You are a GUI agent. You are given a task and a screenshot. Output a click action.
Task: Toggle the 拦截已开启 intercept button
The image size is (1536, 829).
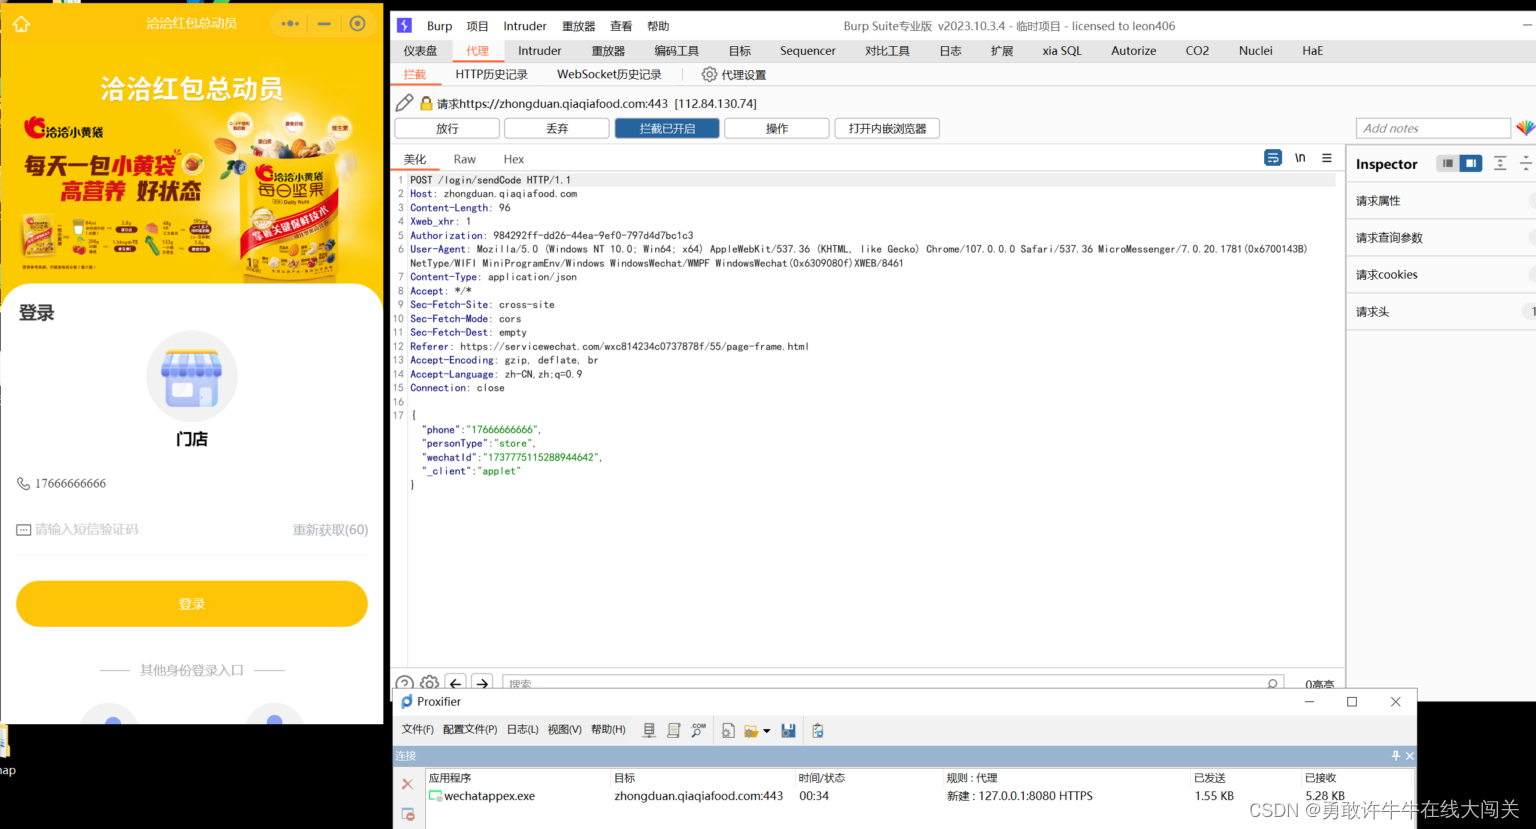point(667,128)
